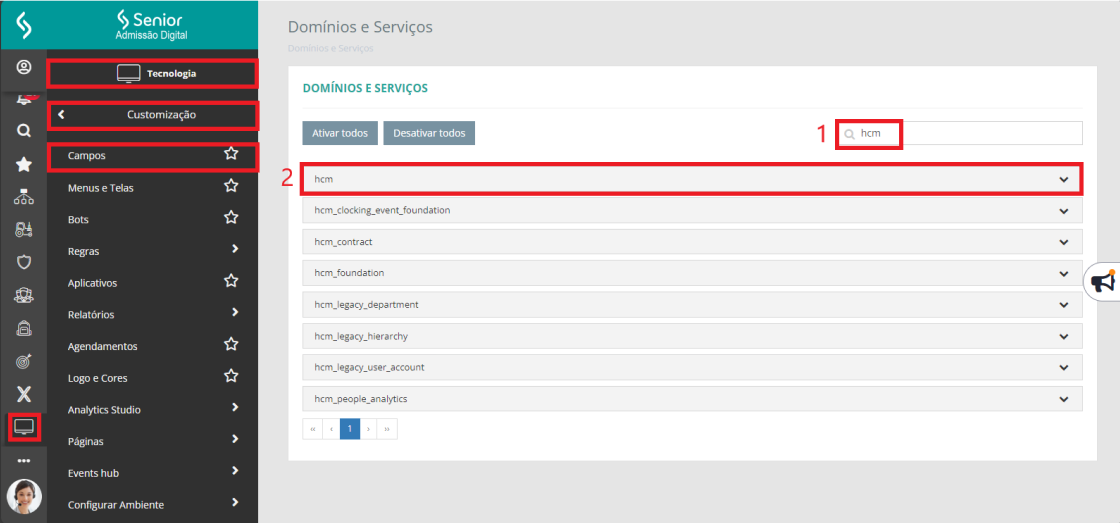Click the search magnifier icon in sidebar
Screen dimensions: 1120x523
24,130
